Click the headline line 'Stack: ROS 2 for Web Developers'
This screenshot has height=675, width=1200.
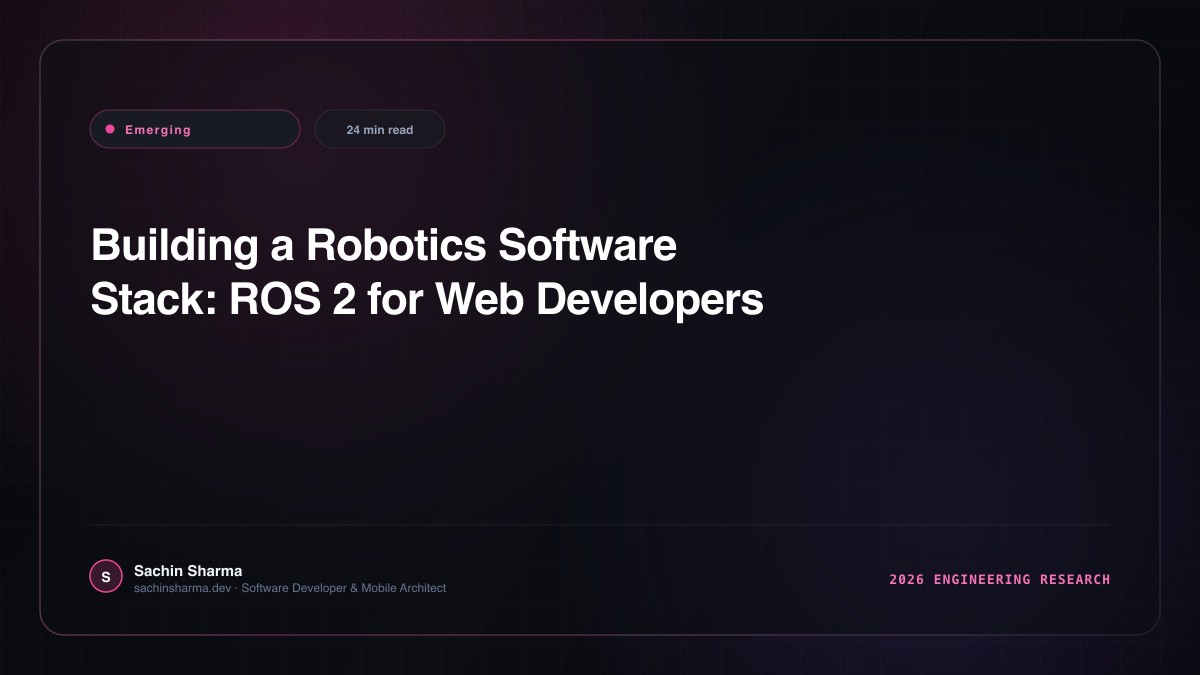tap(427, 299)
